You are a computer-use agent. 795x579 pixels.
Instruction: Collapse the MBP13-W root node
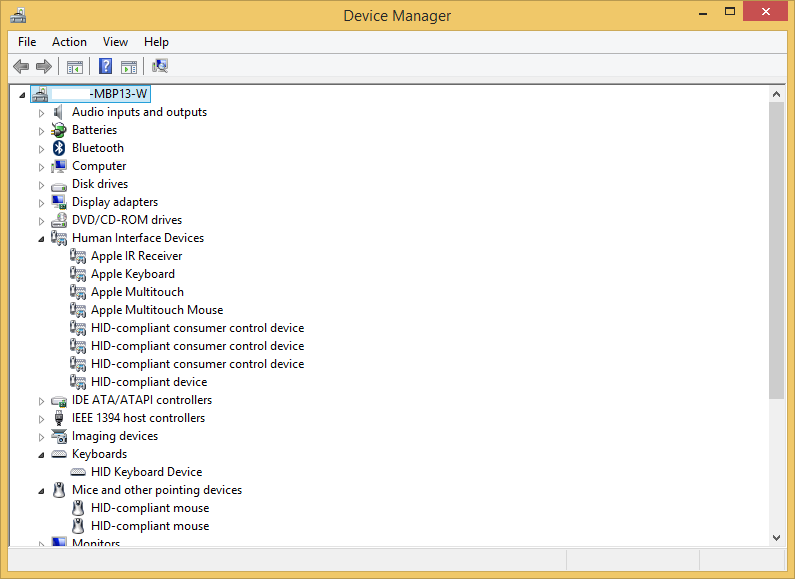click(x=22, y=95)
